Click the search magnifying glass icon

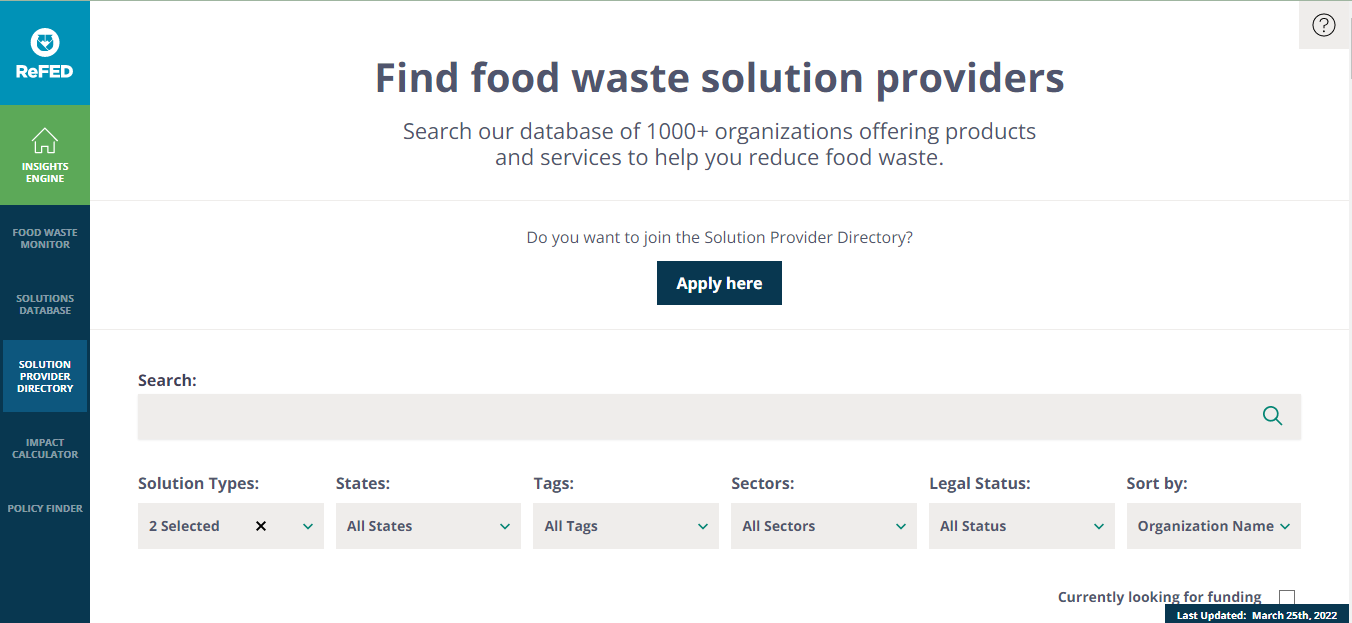[1272, 416]
